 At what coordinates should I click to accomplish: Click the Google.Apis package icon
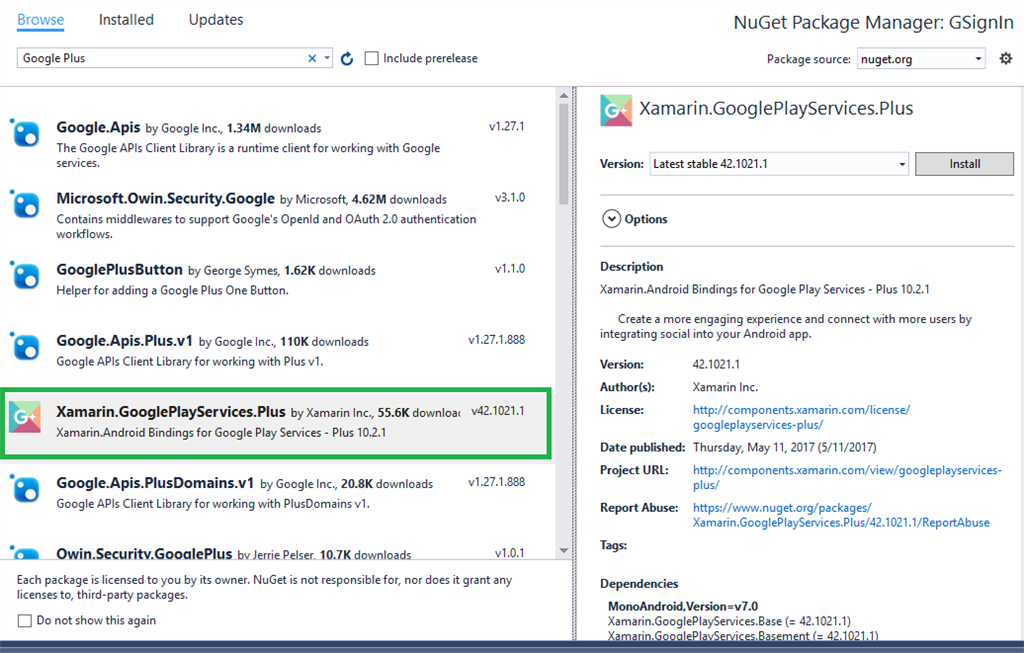pos(26,133)
